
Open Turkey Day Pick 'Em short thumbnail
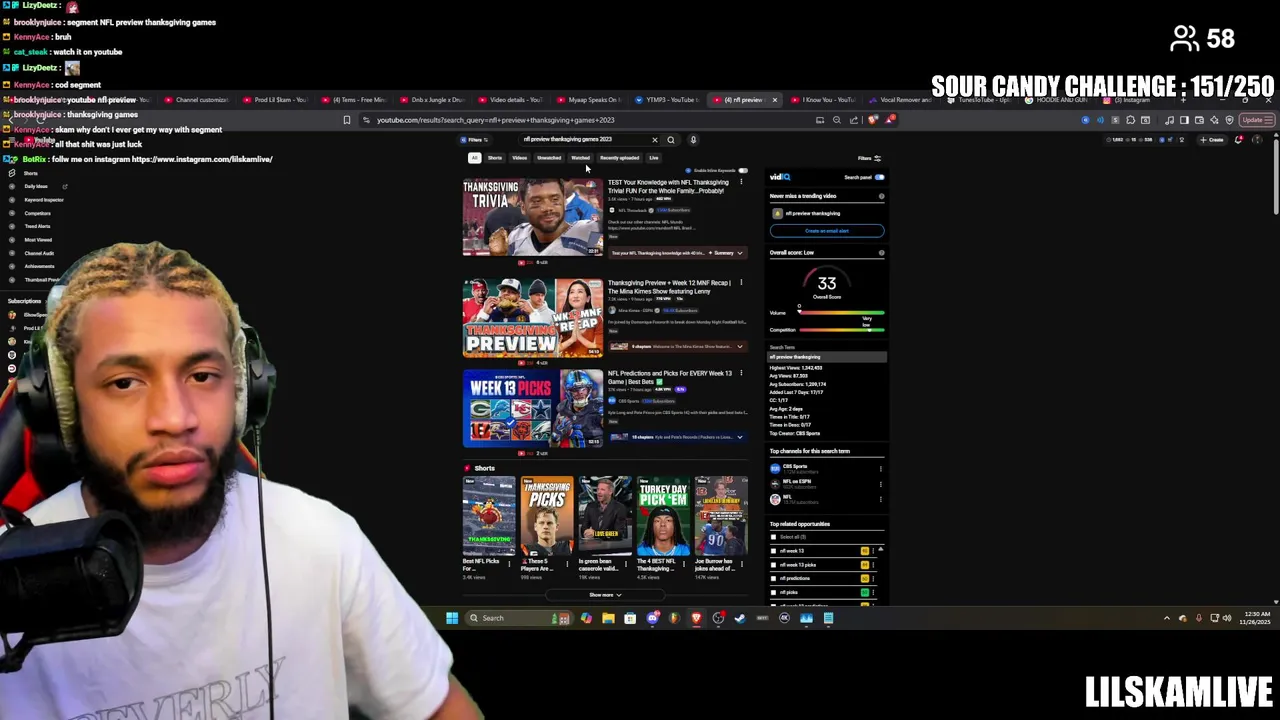point(663,516)
